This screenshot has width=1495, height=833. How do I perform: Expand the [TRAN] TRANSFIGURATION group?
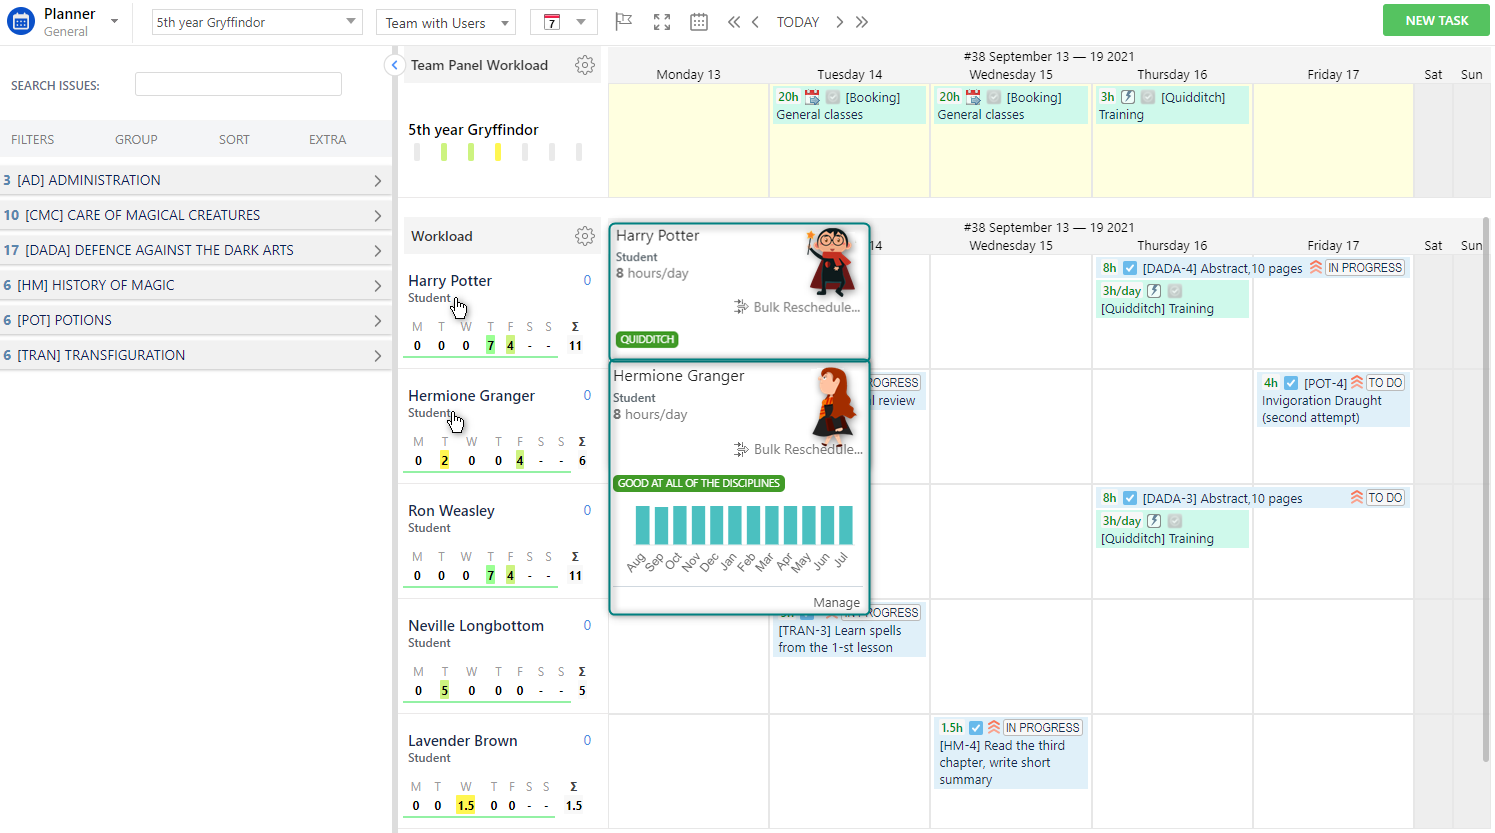(x=196, y=355)
